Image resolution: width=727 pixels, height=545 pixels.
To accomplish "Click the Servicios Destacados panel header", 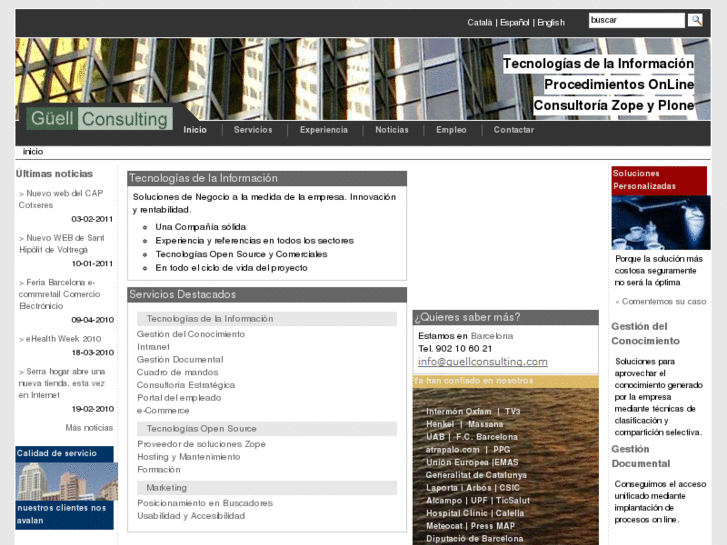I will 267,295.
